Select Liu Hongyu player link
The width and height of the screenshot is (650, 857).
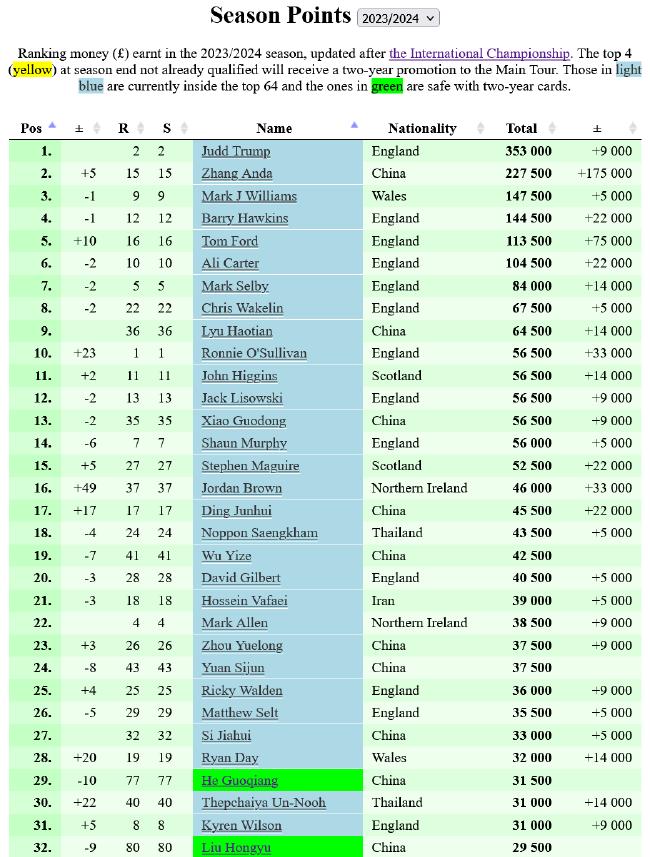[236, 848]
